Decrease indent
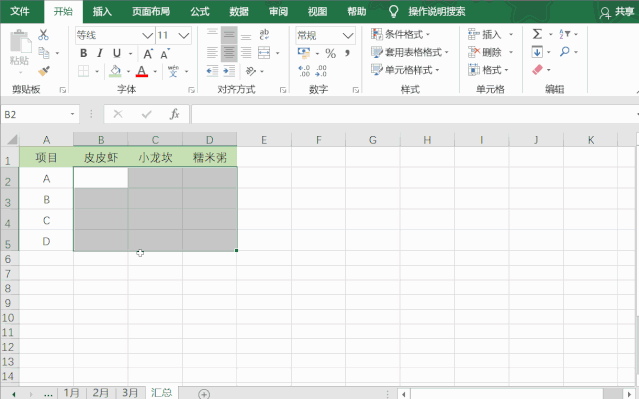 (x=212, y=71)
